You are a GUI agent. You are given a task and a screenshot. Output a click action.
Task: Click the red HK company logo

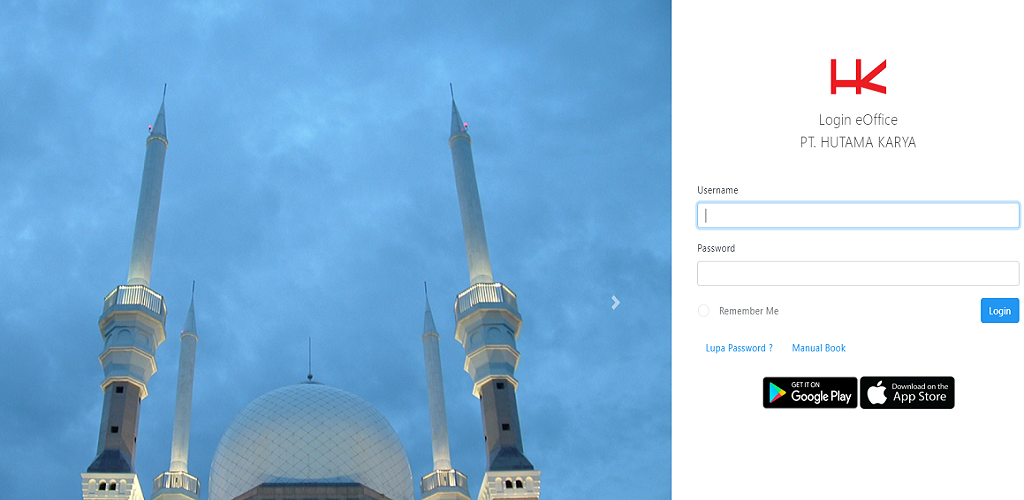click(x=858, y=77)
